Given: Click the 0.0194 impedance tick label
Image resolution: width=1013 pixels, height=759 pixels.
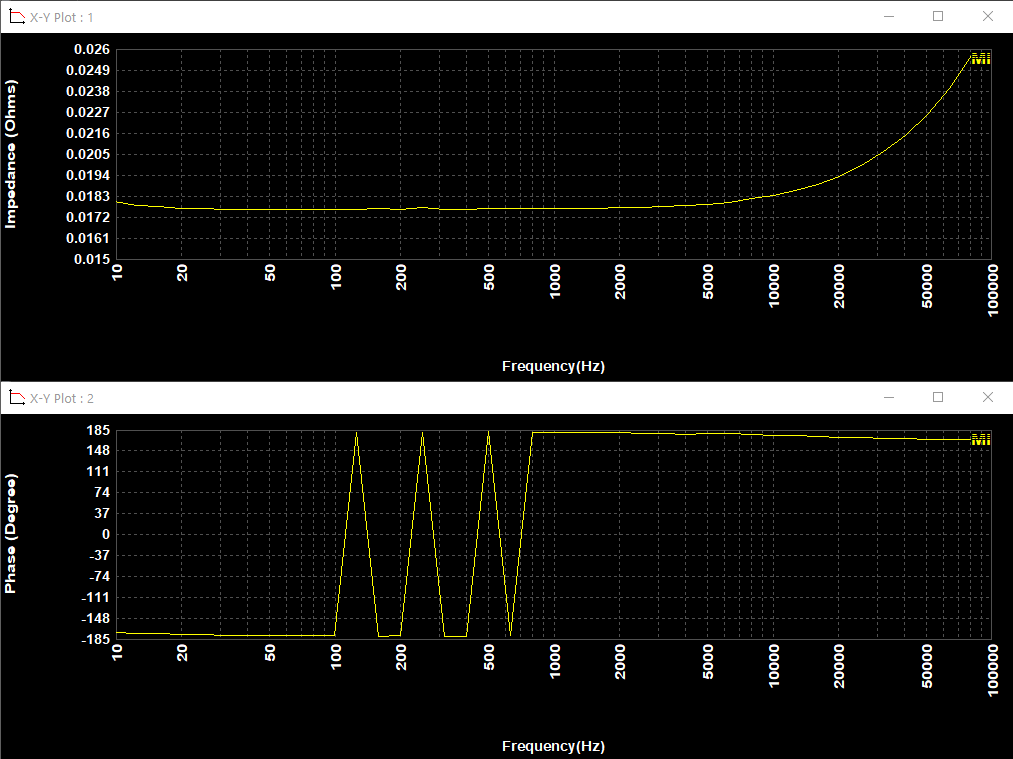Looking at the screenshot, I should pos(88,176).
